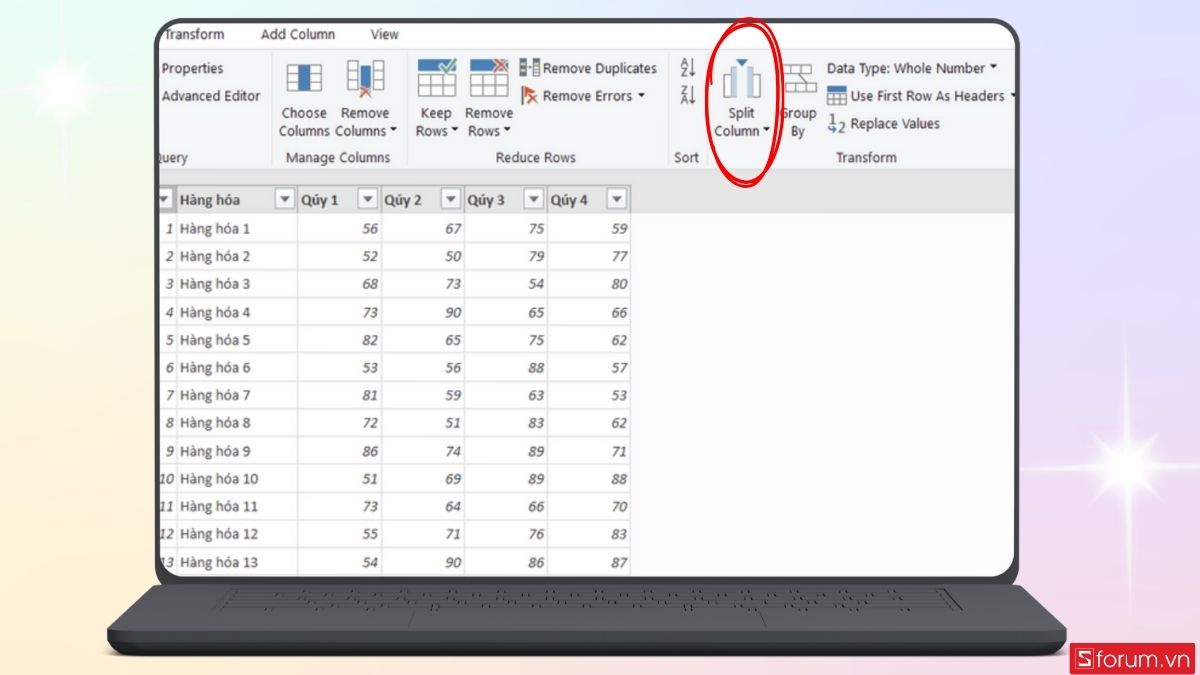
Task: Expand the Remove Errors dropdown
Action: [641, 96]
